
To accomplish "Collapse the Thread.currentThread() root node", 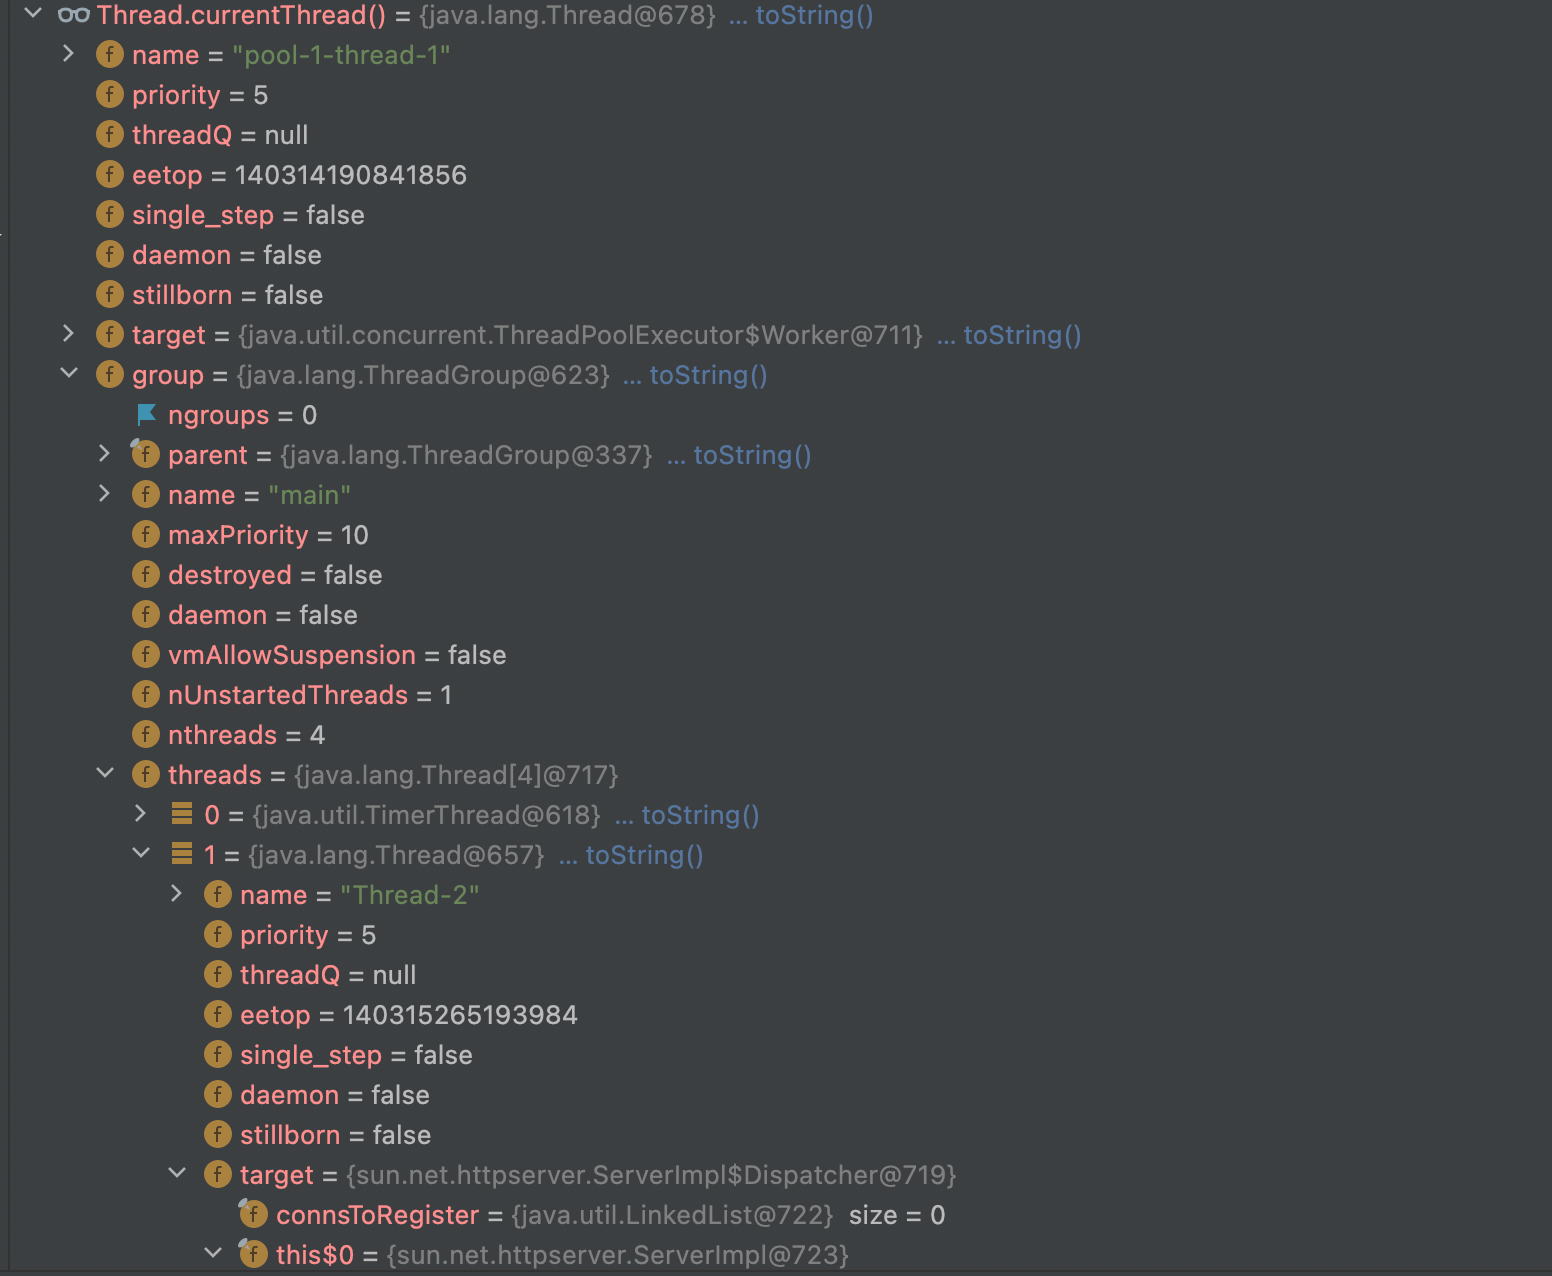I will point(33,14).
